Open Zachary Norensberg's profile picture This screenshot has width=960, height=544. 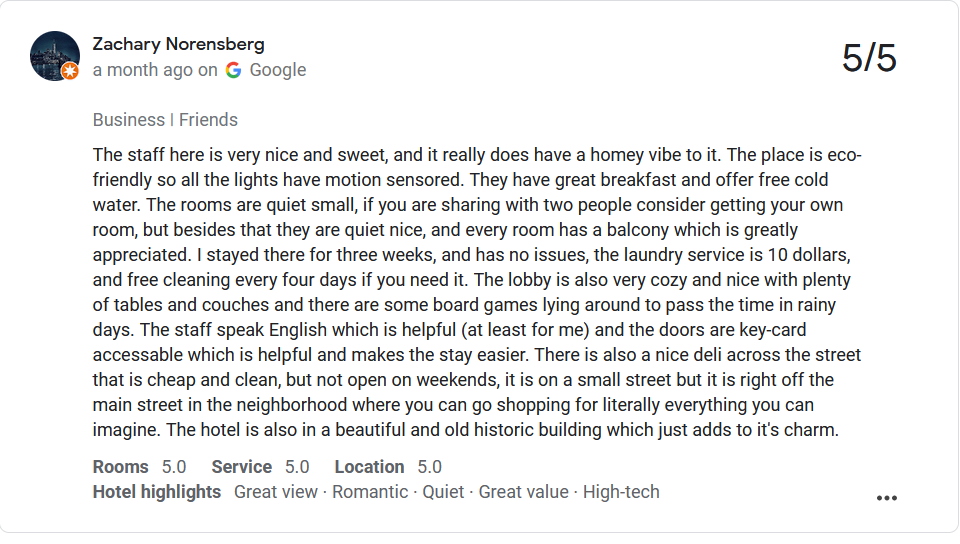54,55
